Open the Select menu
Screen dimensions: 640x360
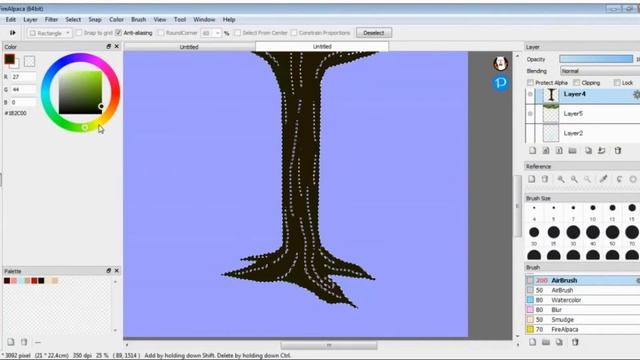[x=73, y=20]
